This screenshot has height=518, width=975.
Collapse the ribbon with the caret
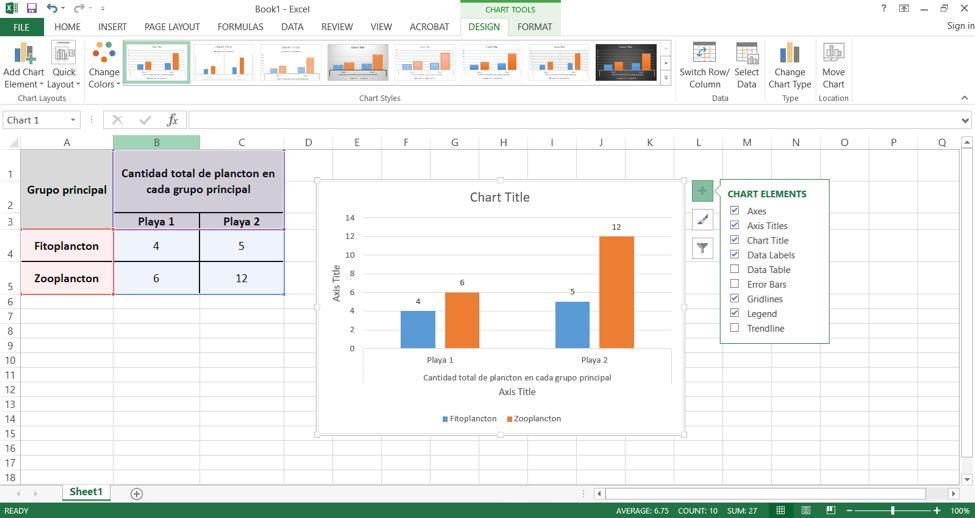click(964, 98)
